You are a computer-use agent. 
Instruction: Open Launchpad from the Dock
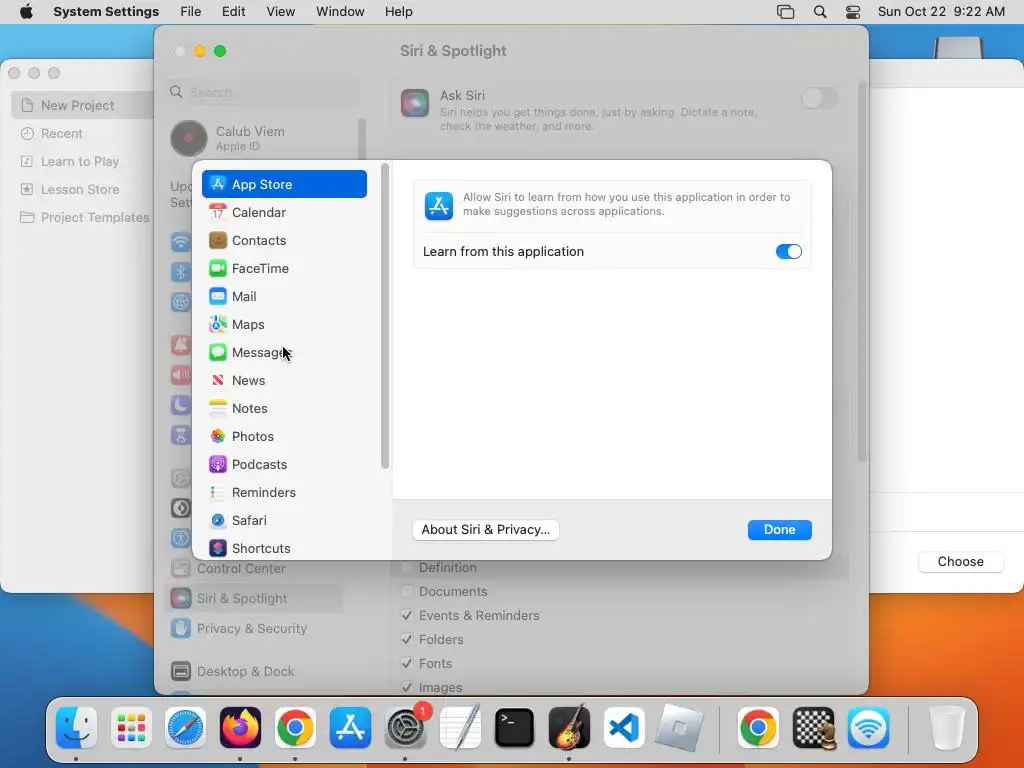coord(131,728)
